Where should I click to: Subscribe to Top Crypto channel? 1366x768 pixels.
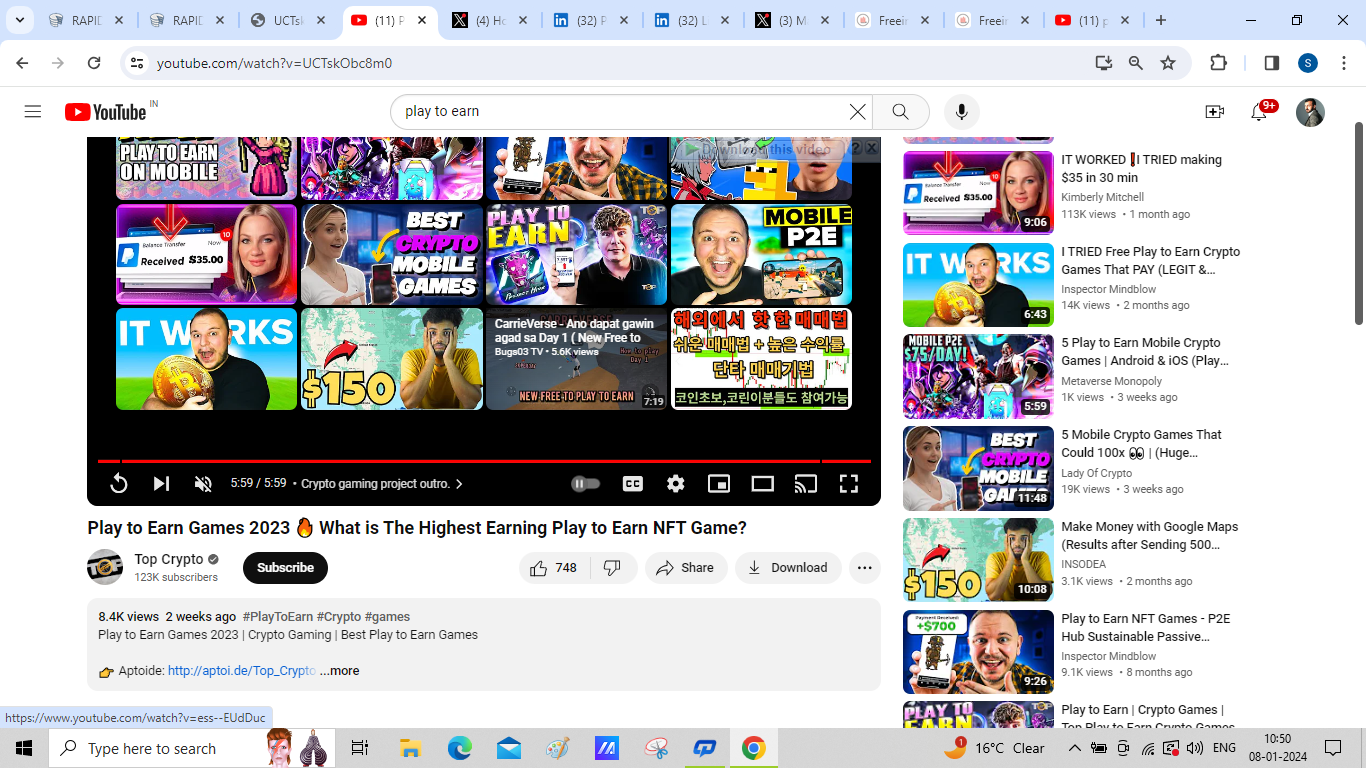click(285, 568)
